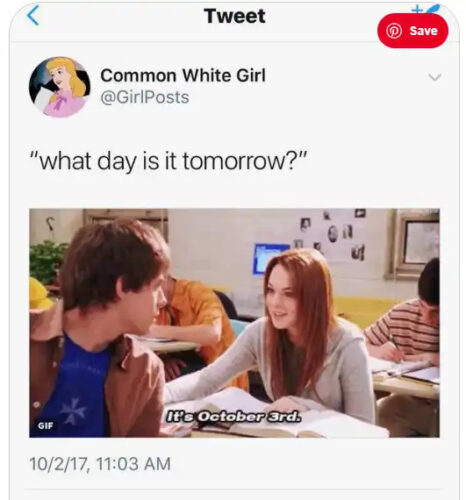
Task: Expand the tweet options chevron
Action: click(435, 77)
